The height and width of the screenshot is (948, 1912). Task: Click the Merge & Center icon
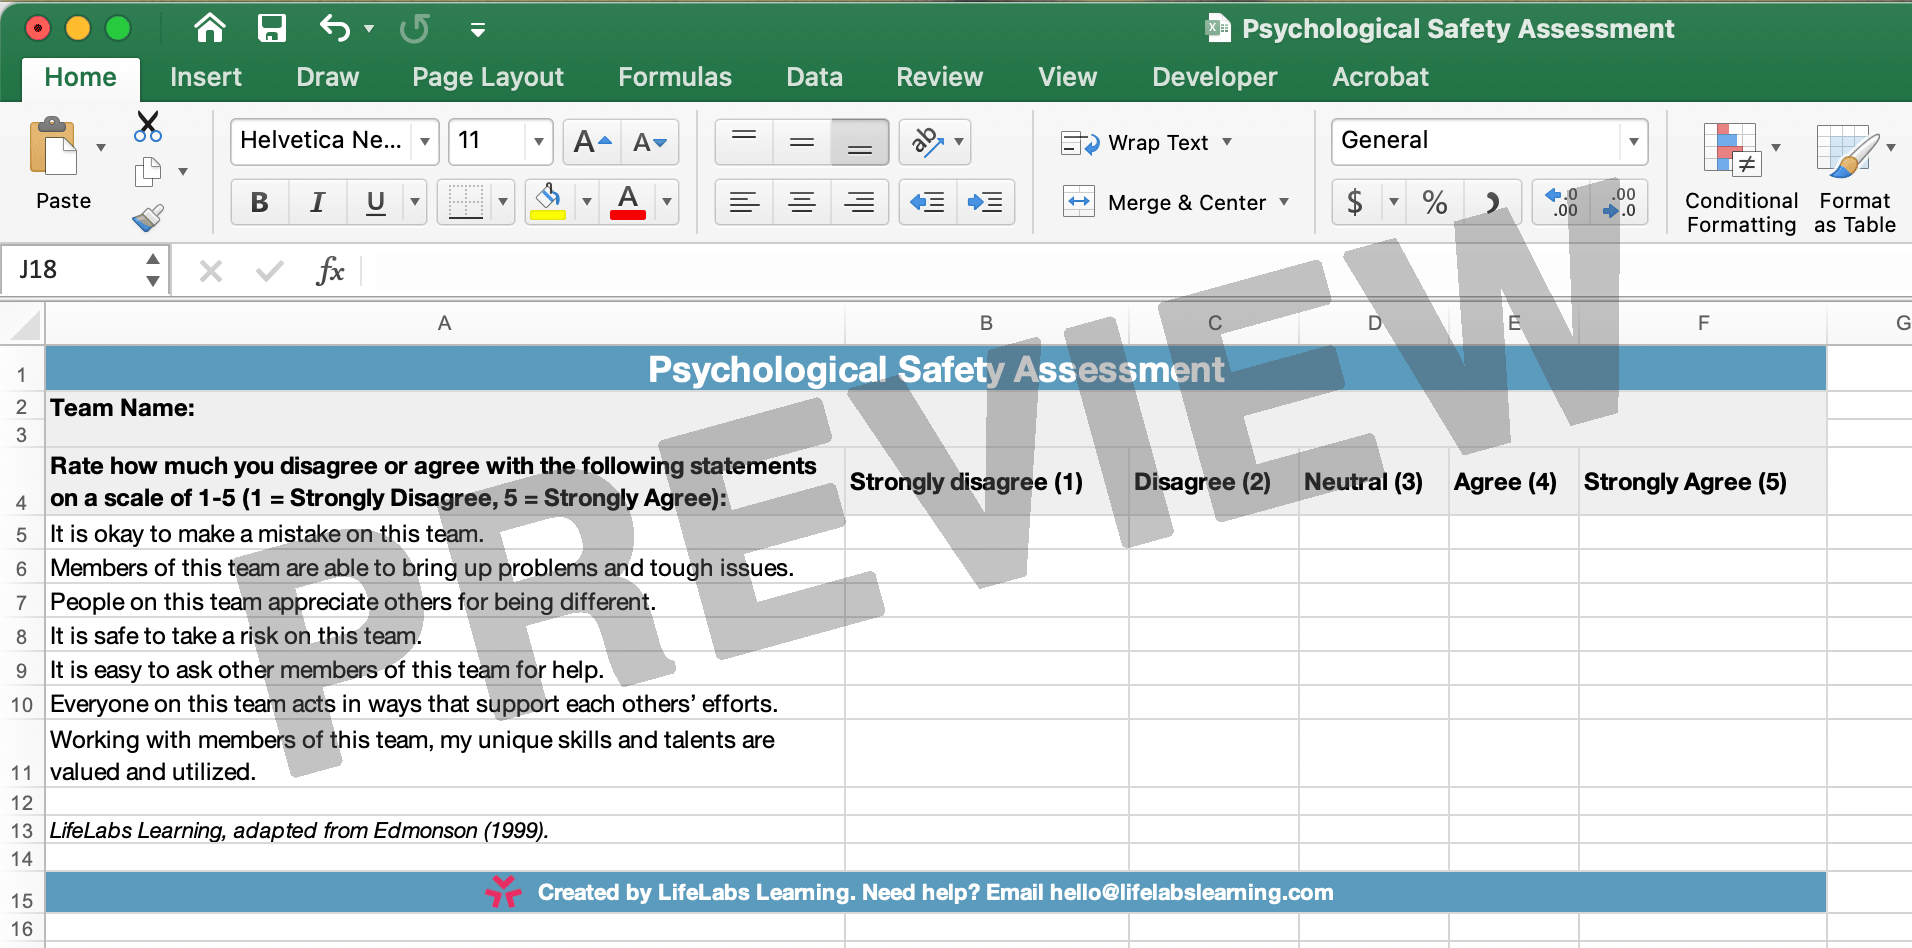click(1080, 202)
